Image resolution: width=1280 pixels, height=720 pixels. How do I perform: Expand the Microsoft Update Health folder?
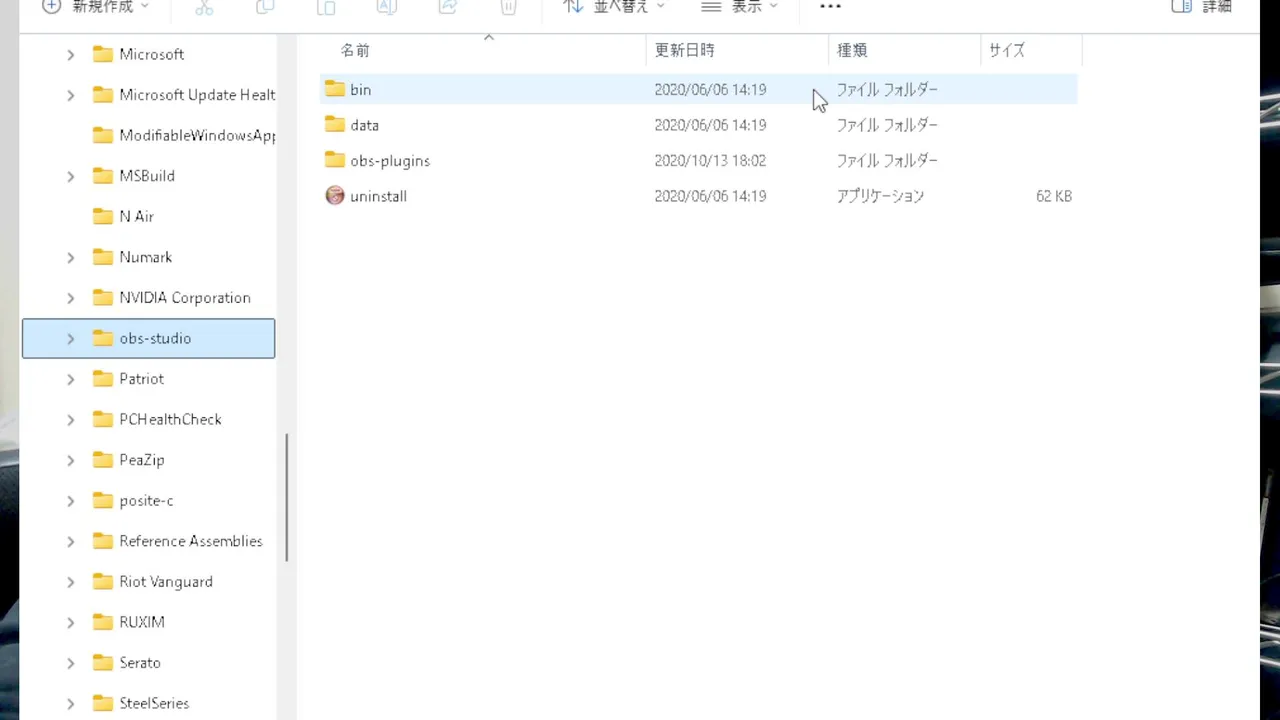[x=70, y=95]
